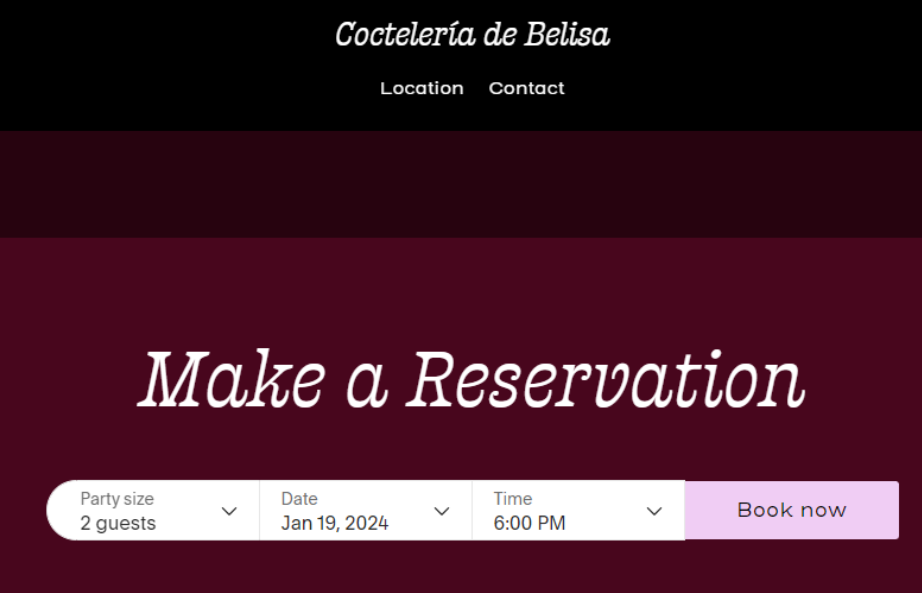Click the chevron next to 6:00 PM
Image resolution: width=922 pixels, height=593 pixels.
[x=654, y=511]
